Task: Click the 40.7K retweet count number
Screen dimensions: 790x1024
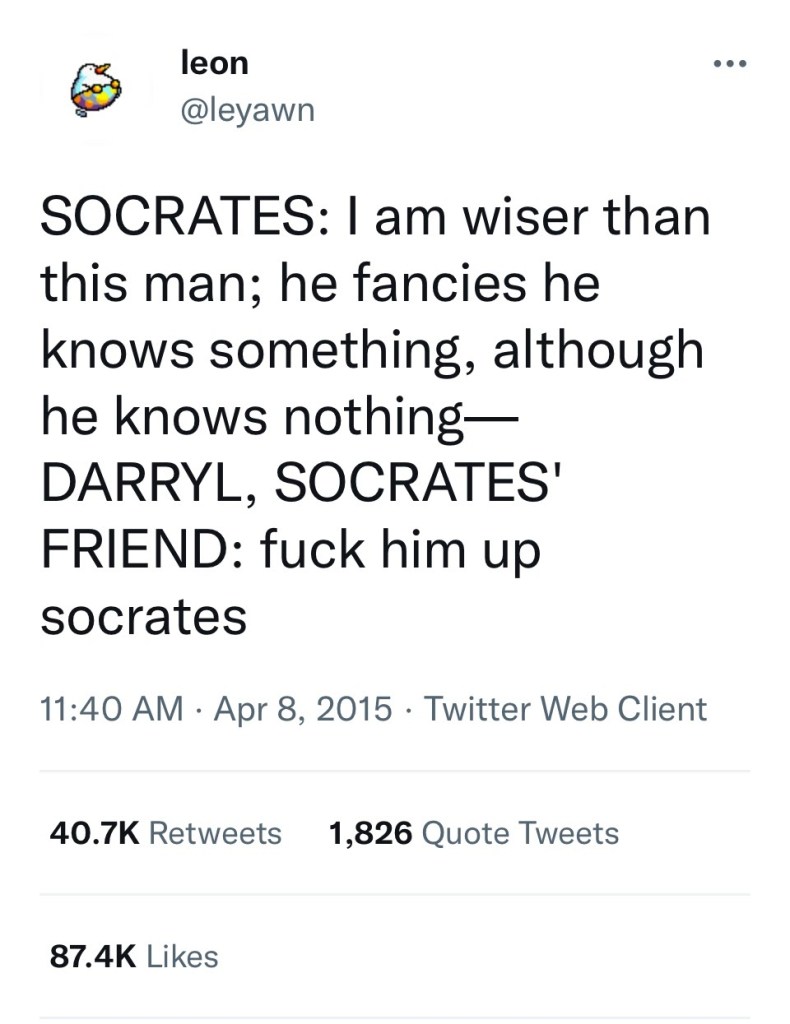Action: tap(94, 833)
